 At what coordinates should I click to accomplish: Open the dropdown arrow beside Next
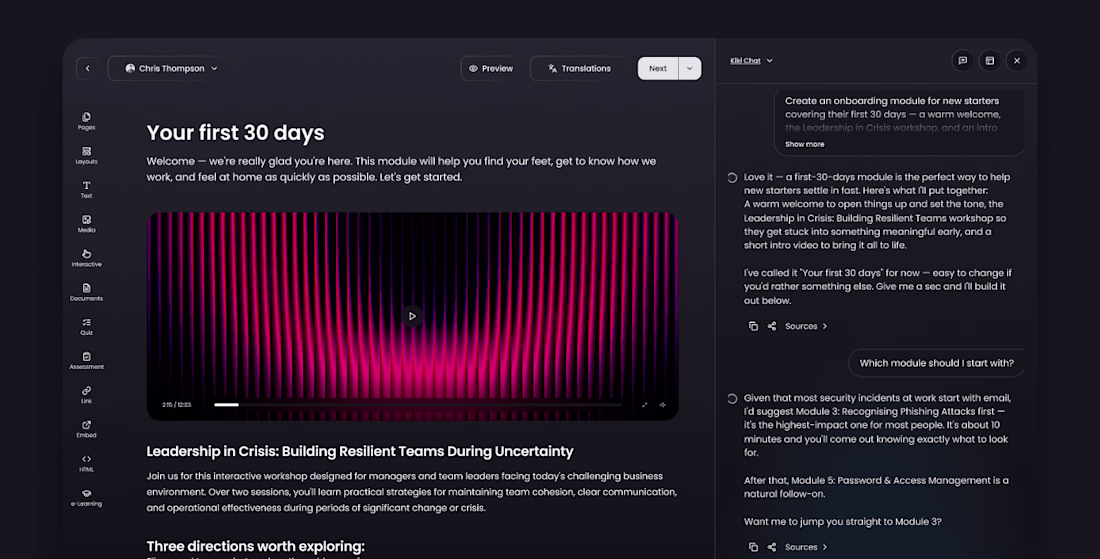[690, 69]
